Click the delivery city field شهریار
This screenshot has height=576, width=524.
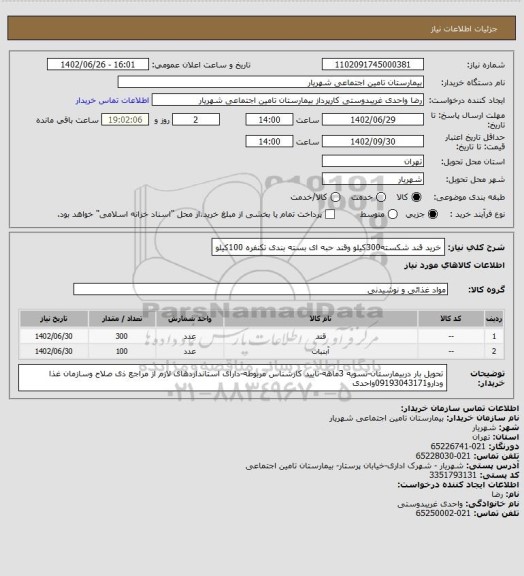coord(373,179)
